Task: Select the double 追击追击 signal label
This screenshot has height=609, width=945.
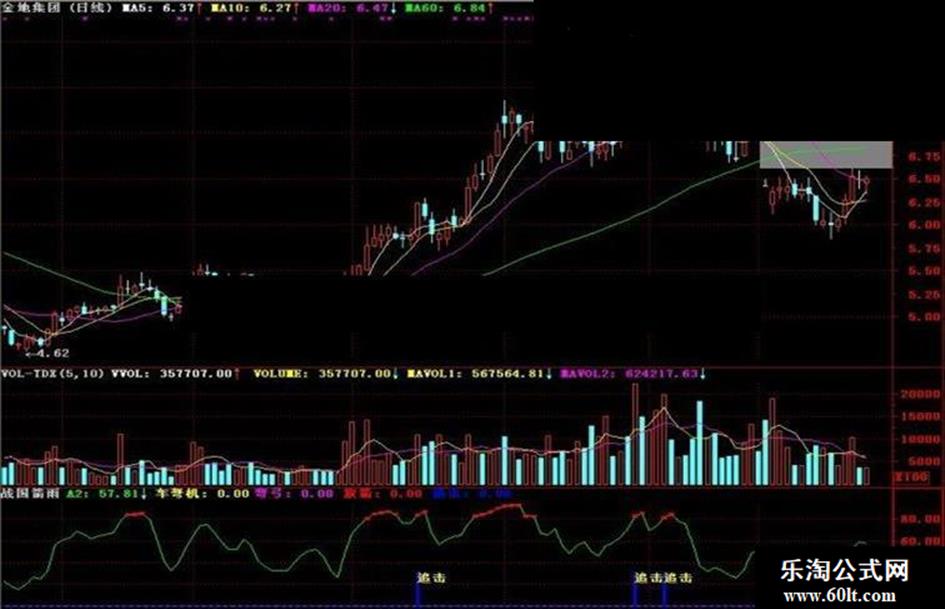Action: coord(663,578)
